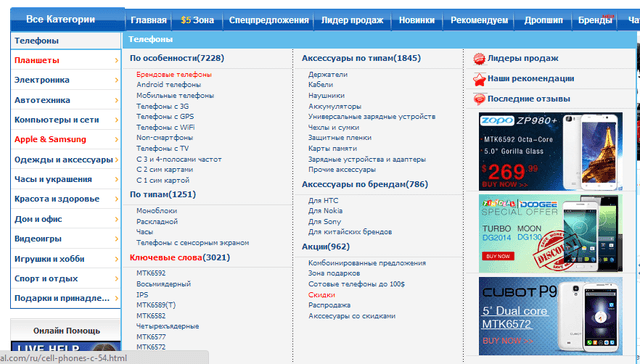Viewport: 640px width, 364px height.
Task: Expand the Красота и здоровье arrow
Action: click(x=116, y=199)
